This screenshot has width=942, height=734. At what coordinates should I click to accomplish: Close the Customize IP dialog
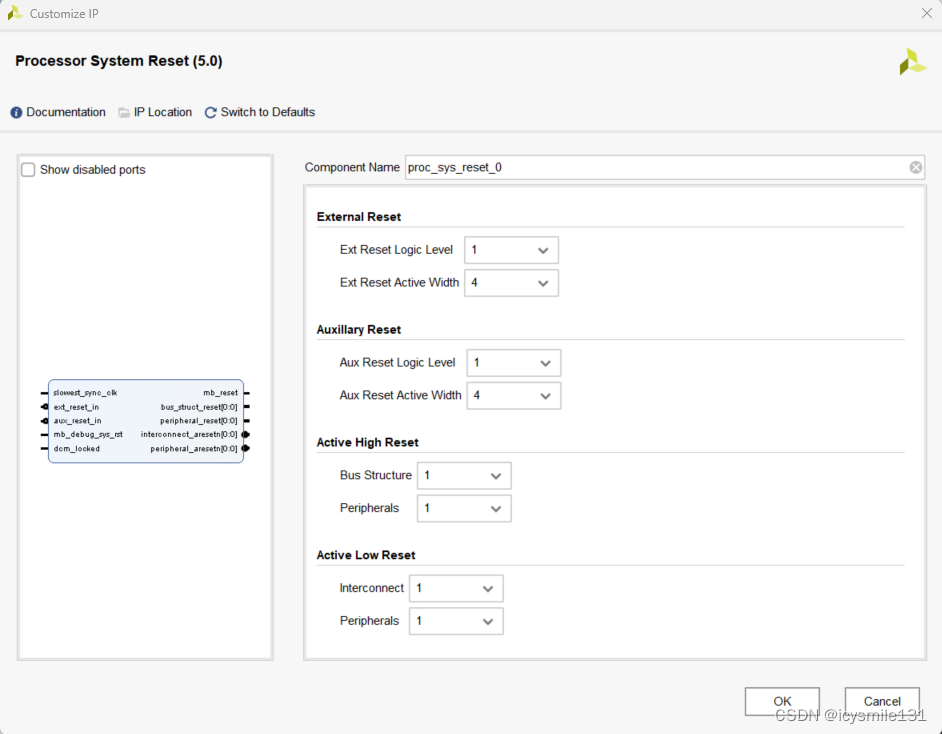pos(927,13)
